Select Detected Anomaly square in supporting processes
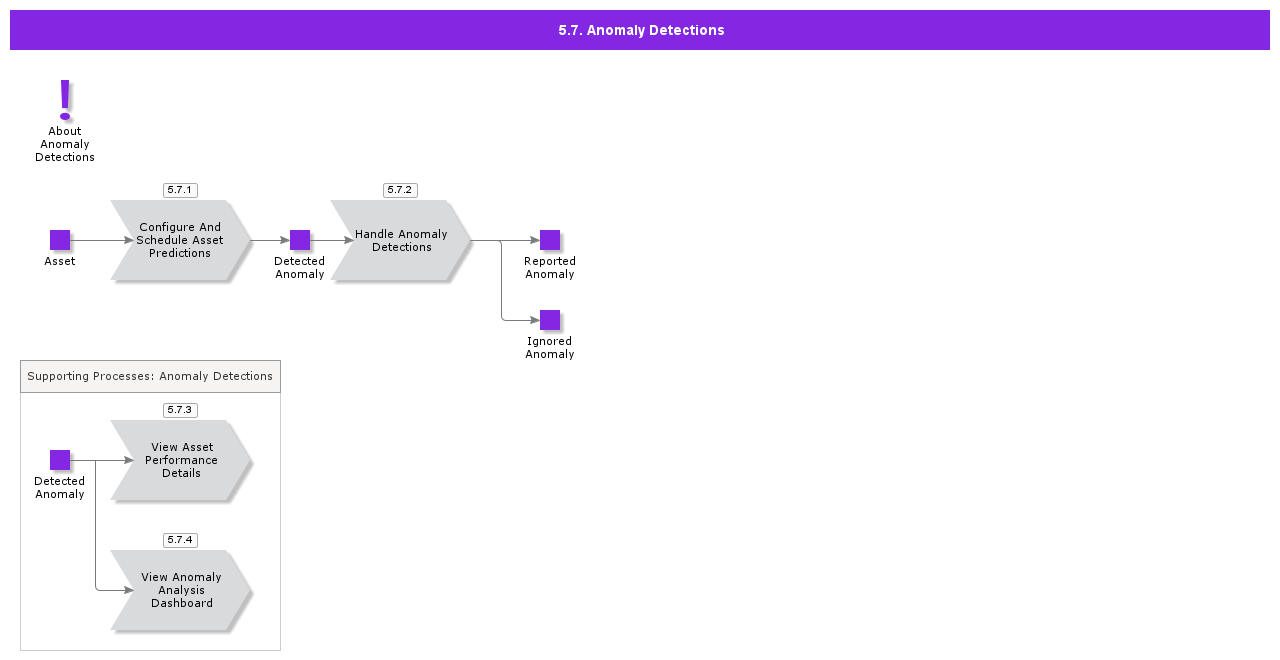Screen dimensions: 1280x660 [60, 460]
